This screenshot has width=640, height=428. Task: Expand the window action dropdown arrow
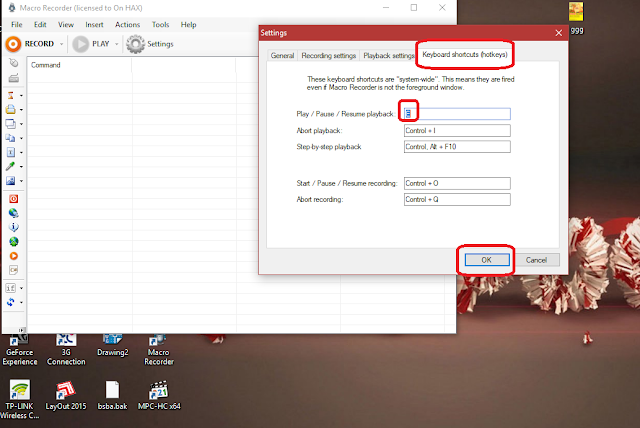tap(21, 124)
